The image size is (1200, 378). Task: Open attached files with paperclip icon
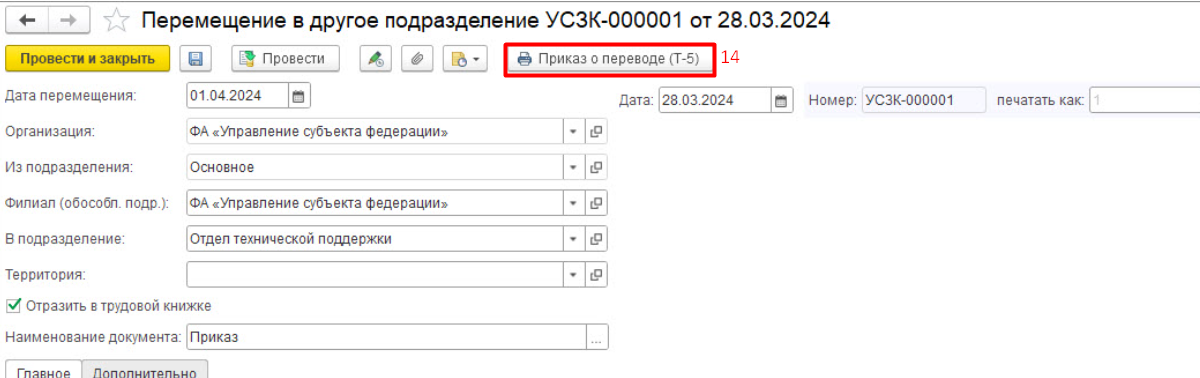pos(417,59)
